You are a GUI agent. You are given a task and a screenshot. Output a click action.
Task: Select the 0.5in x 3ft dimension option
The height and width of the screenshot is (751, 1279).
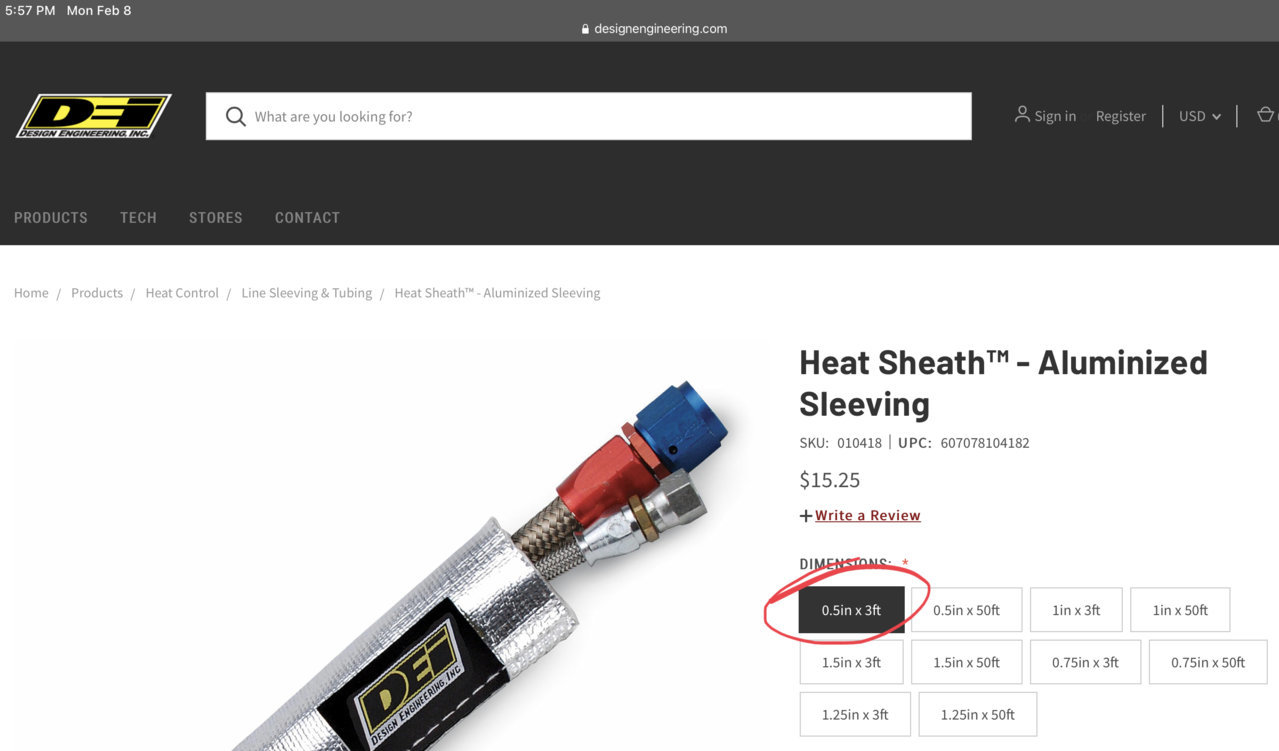tap(852, 610)
